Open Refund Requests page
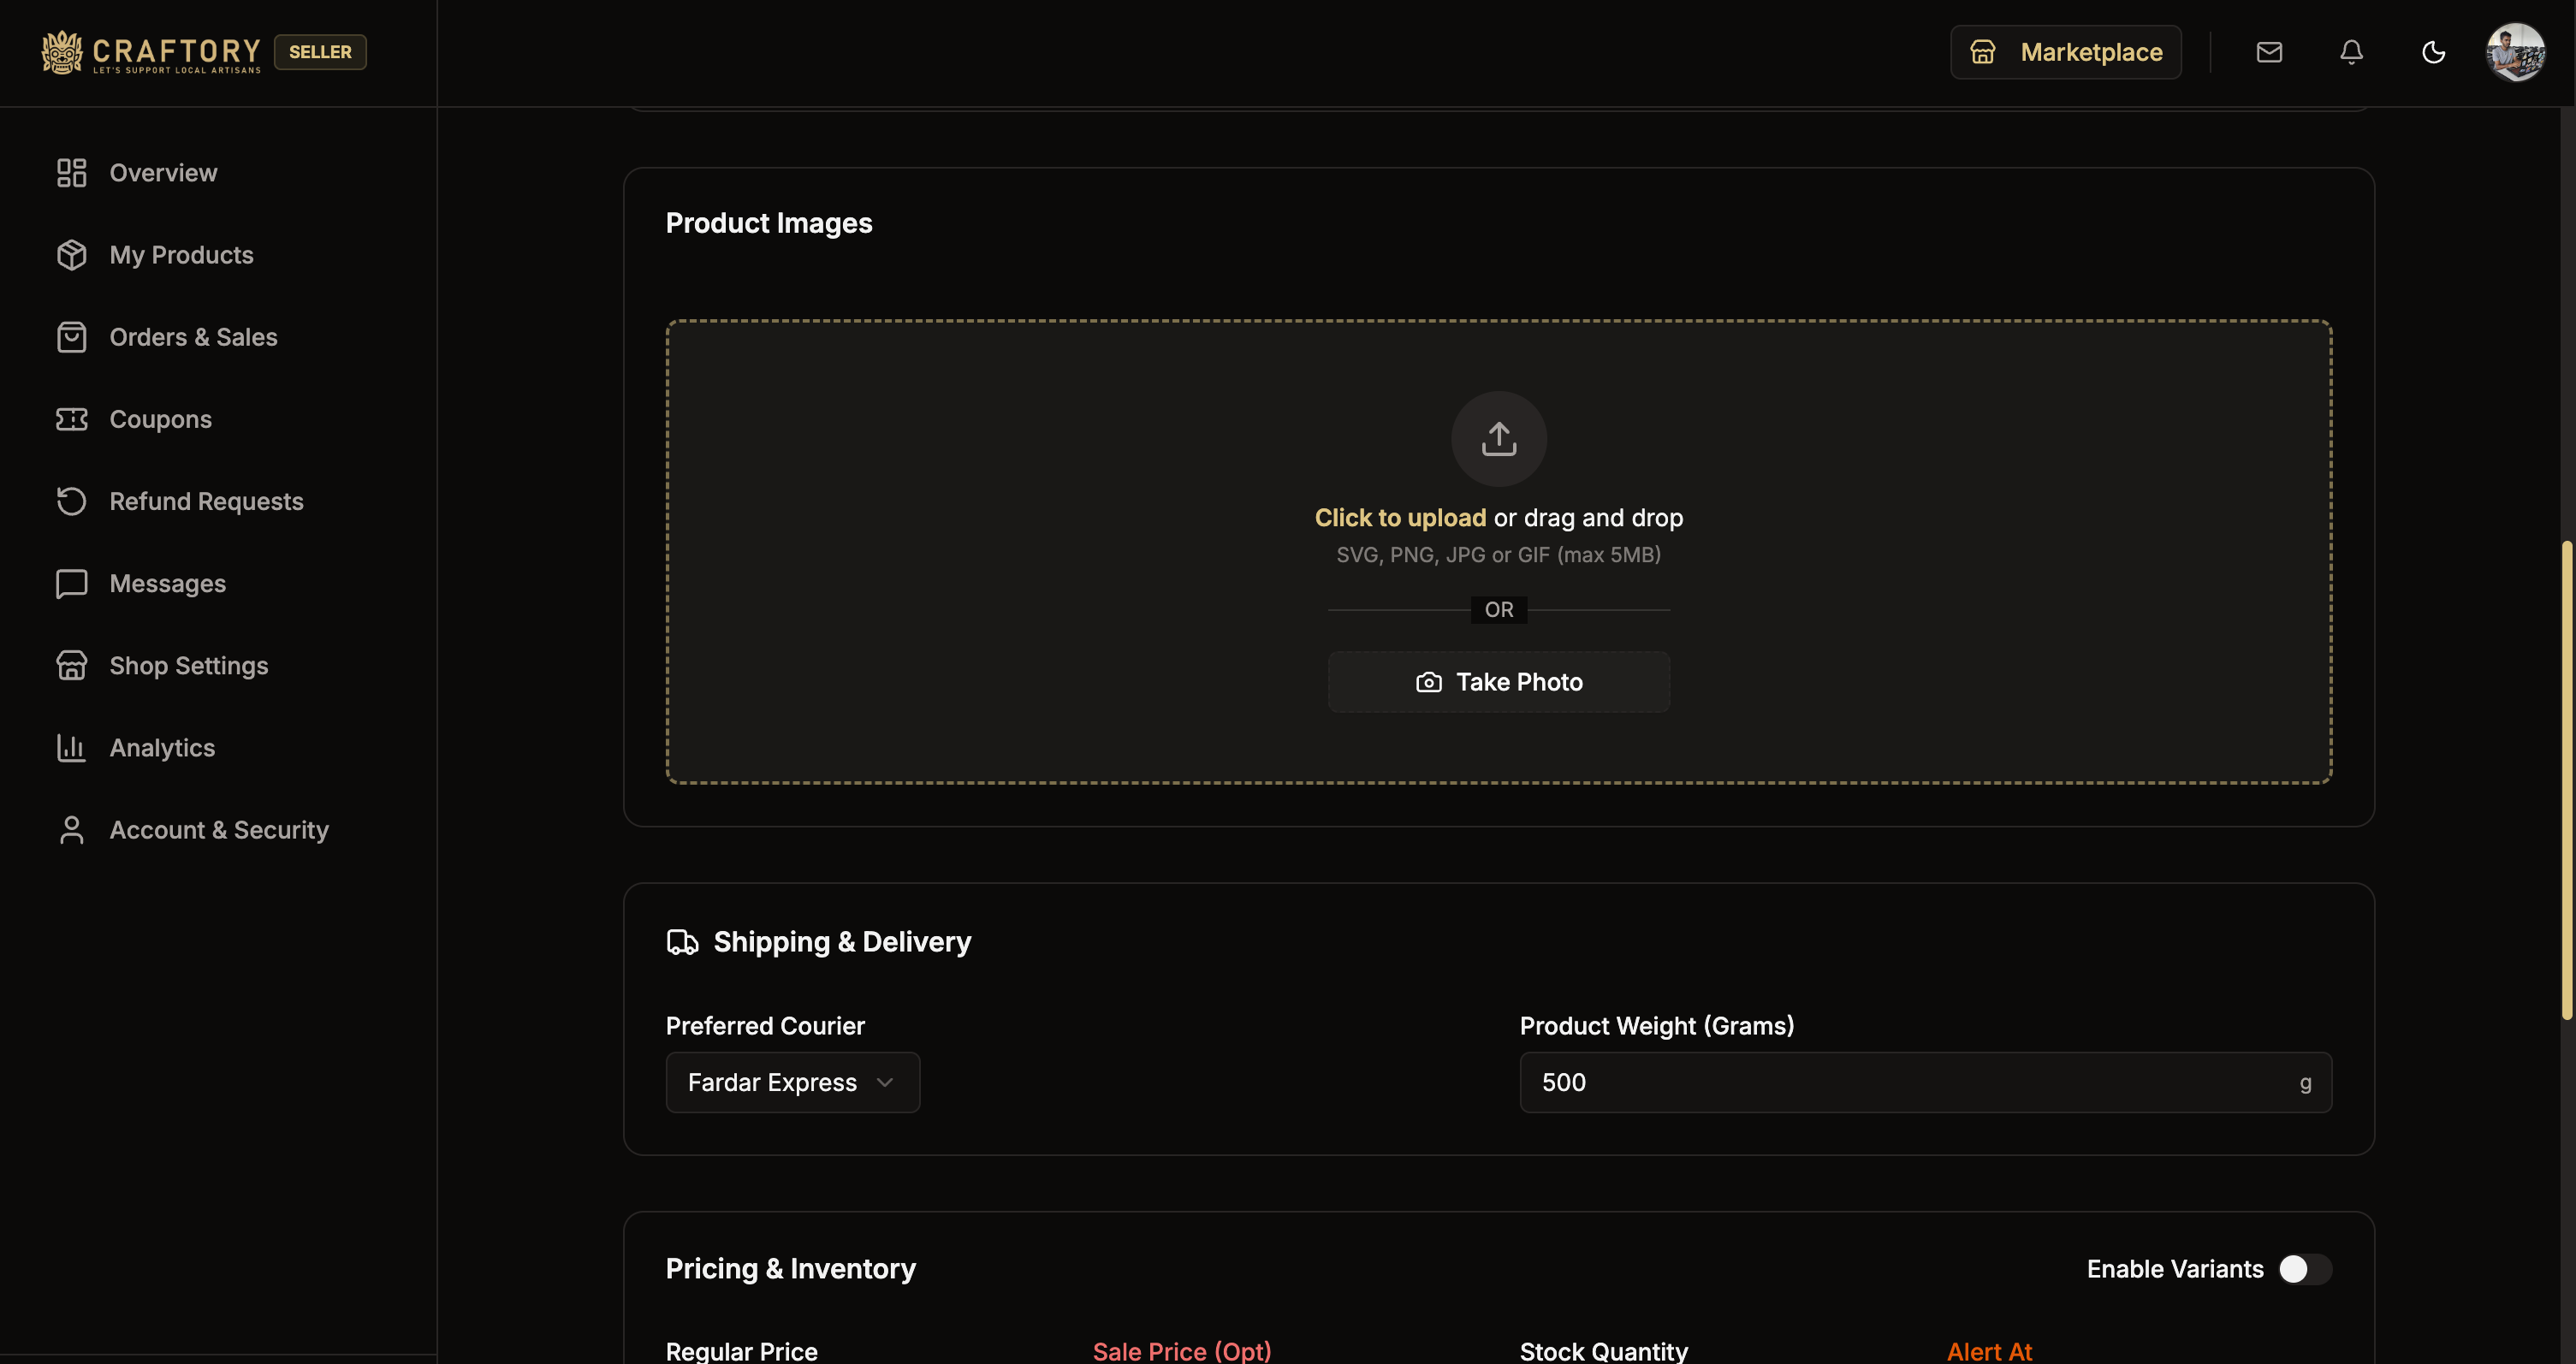This screenshot has width=2576, height=1364. (x=206, y=501)
